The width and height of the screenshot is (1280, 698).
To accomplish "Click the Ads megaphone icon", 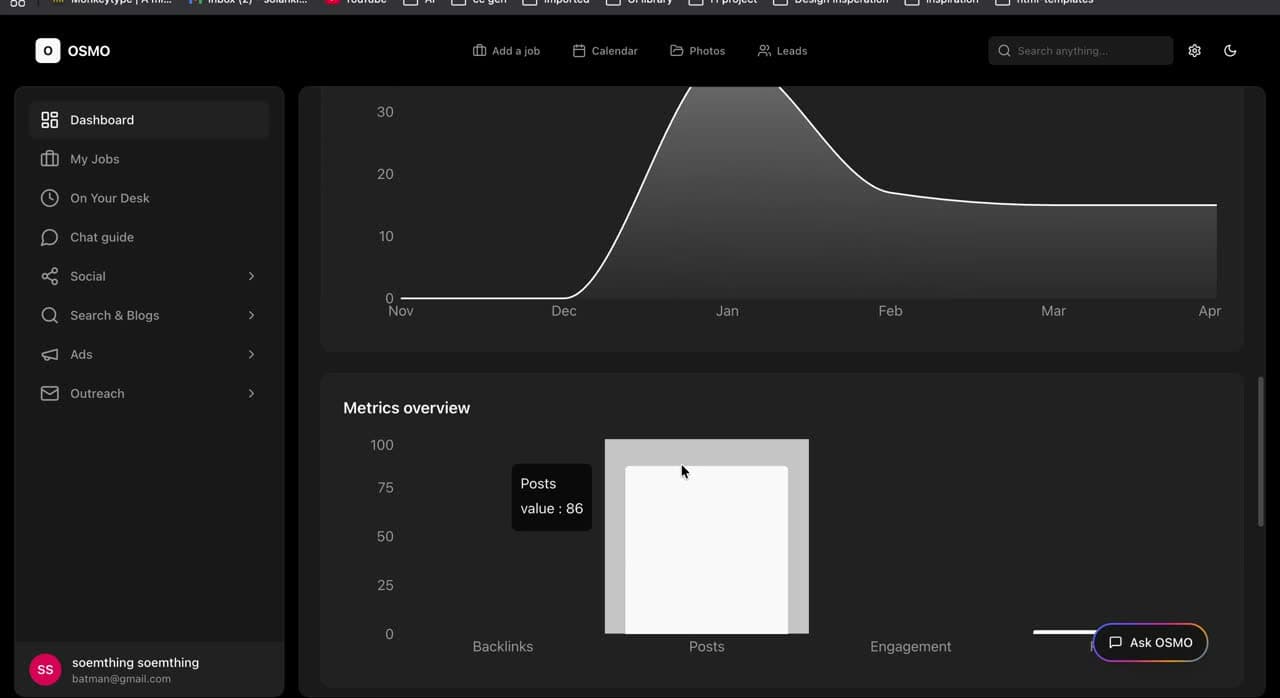I will click(x=49, y=354).
